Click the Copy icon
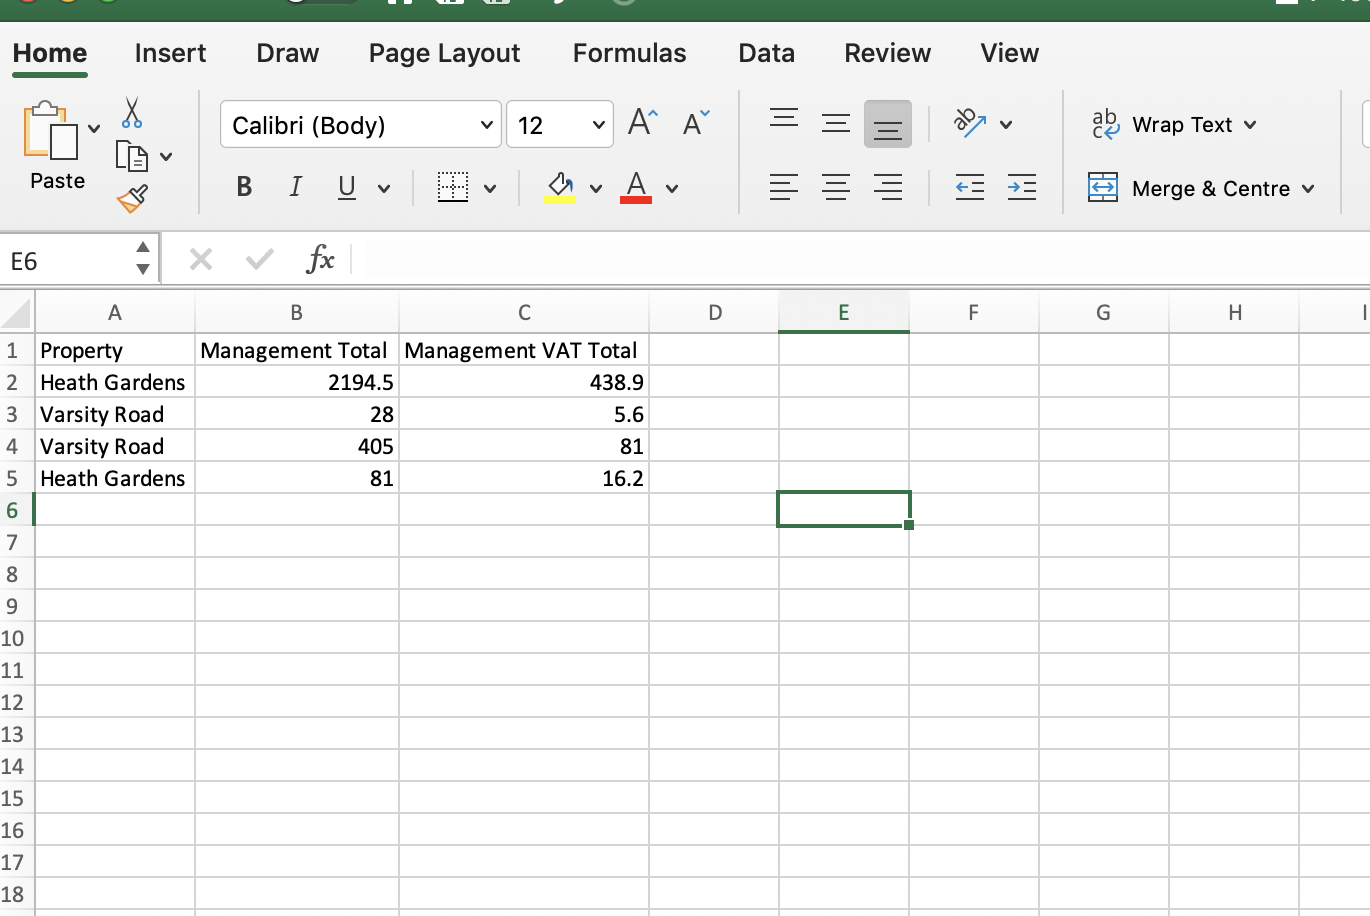Viewport: 1370px width, 916px height. (x=131, y=156)
